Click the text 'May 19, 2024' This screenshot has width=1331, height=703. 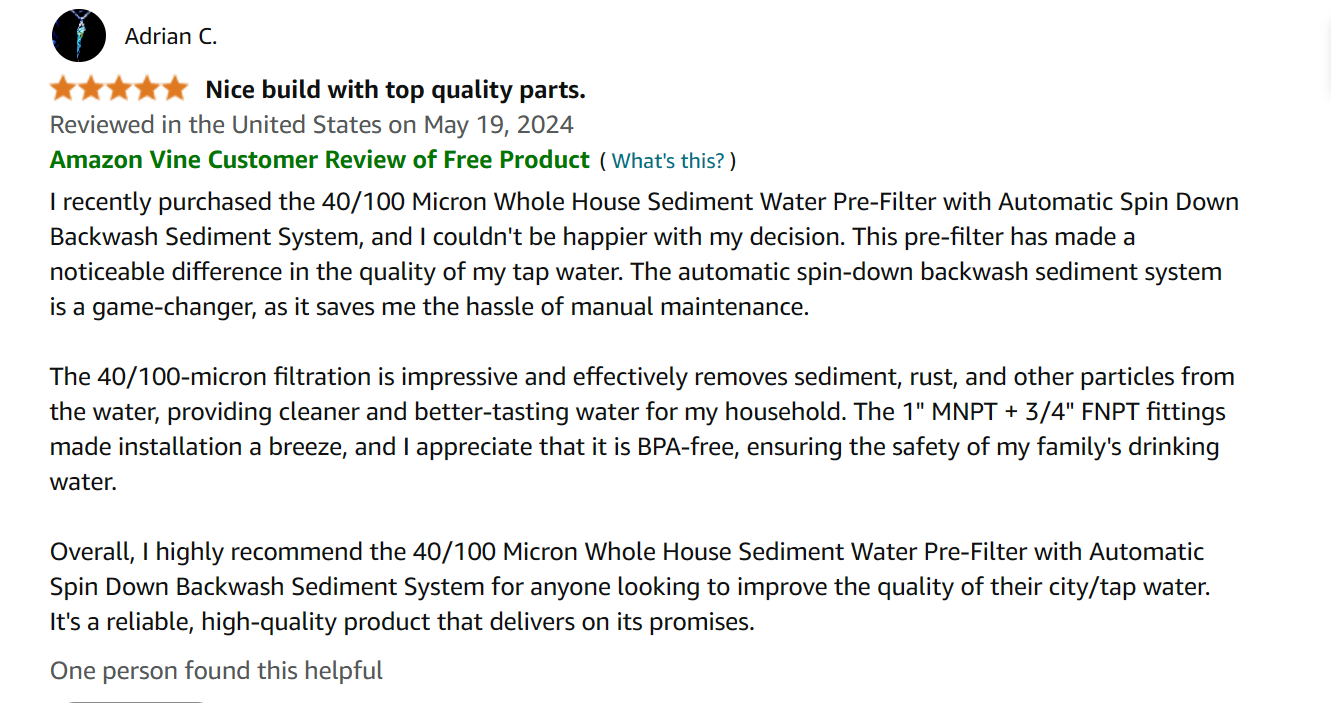pyautogui.click(x=499, y=125)
